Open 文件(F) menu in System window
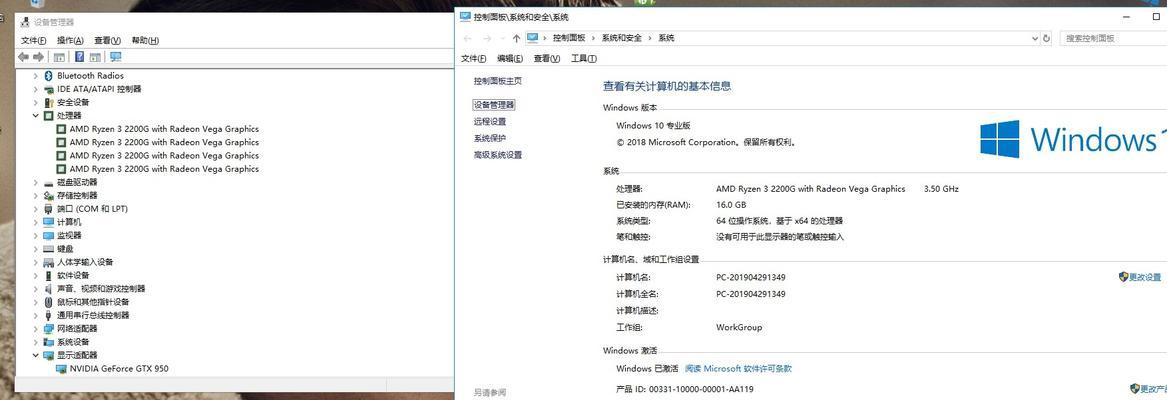 coord(473,59)
